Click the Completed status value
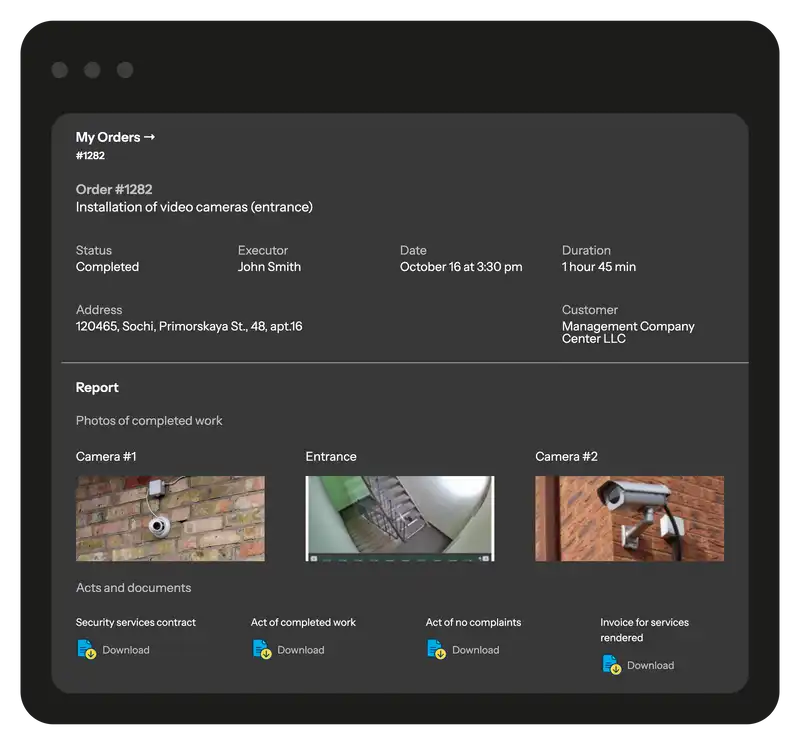This screenshot has height=745, width=800. (x=107, y=267)
